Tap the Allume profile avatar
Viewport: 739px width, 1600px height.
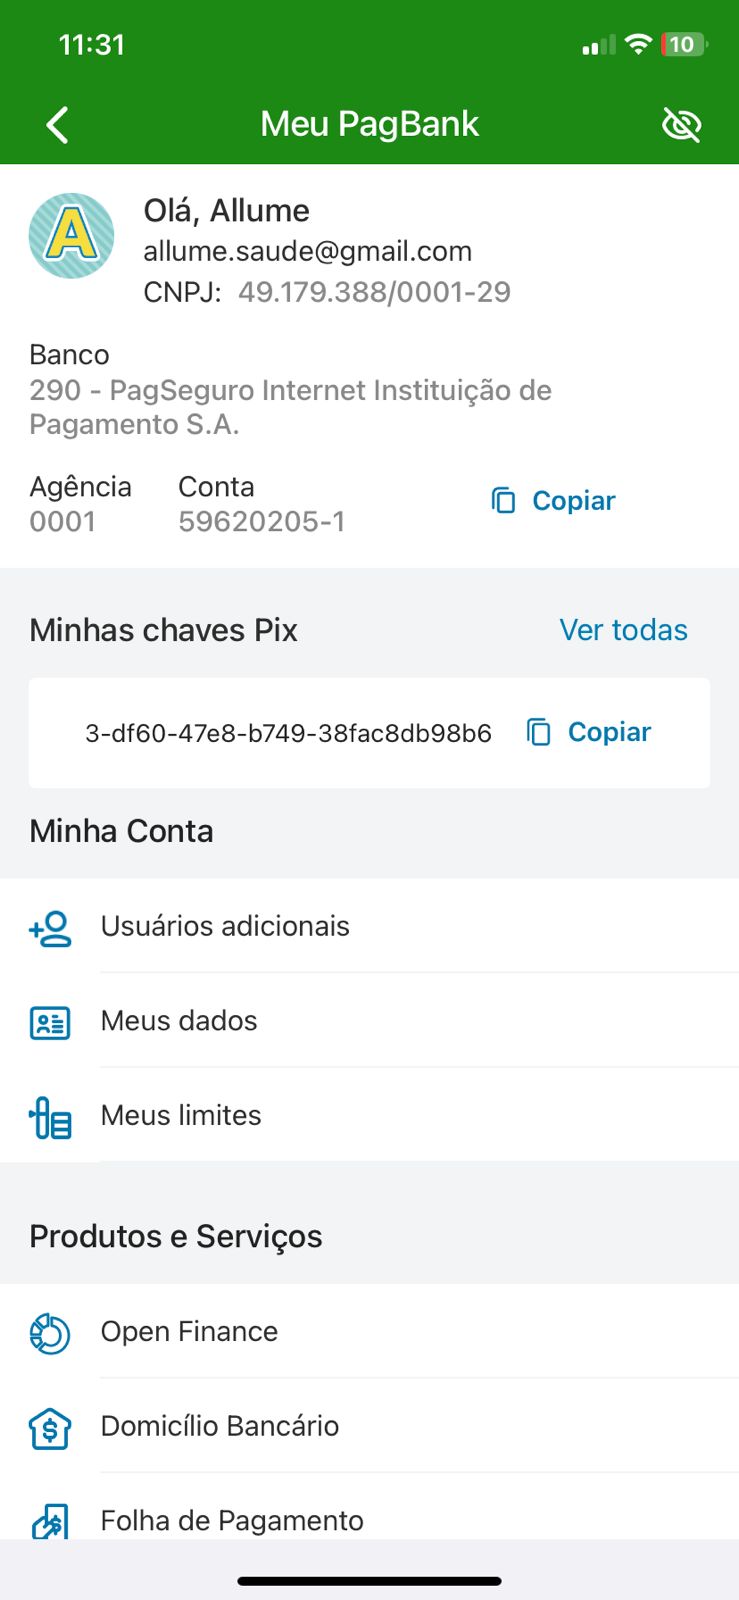point(71,236)
